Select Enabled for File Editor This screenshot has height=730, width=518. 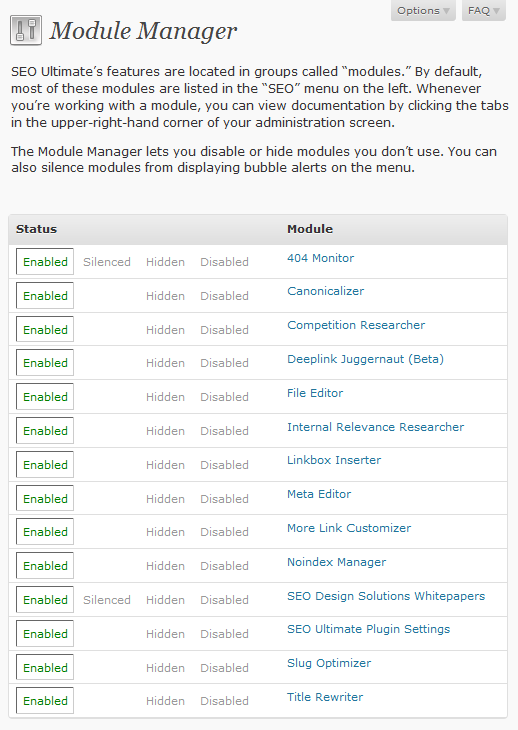45,397
